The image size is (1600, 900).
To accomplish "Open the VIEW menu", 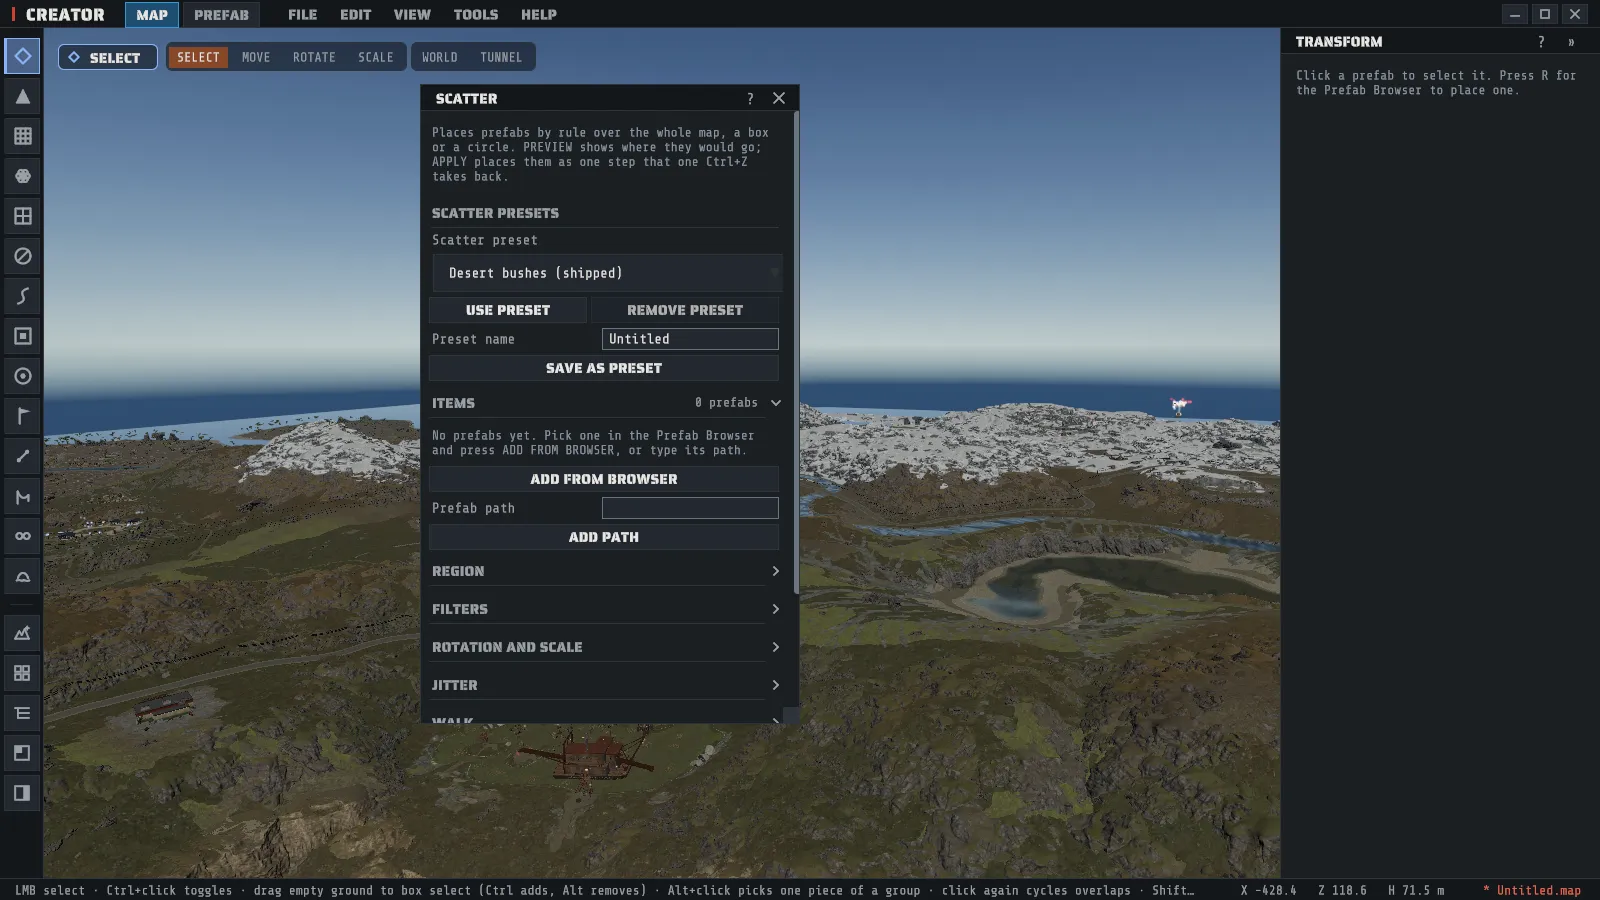I will 412,14.
